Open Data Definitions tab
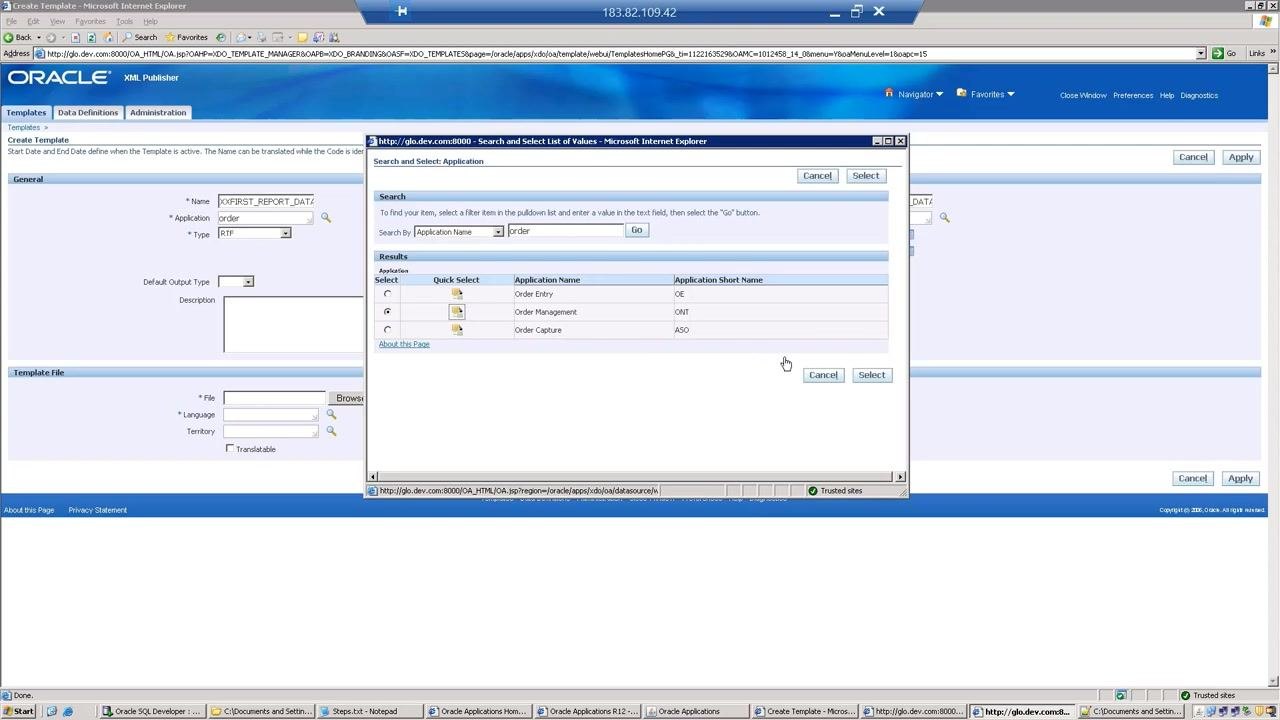This screenshot has width=1280, height=720. click(x=88, y=112)
